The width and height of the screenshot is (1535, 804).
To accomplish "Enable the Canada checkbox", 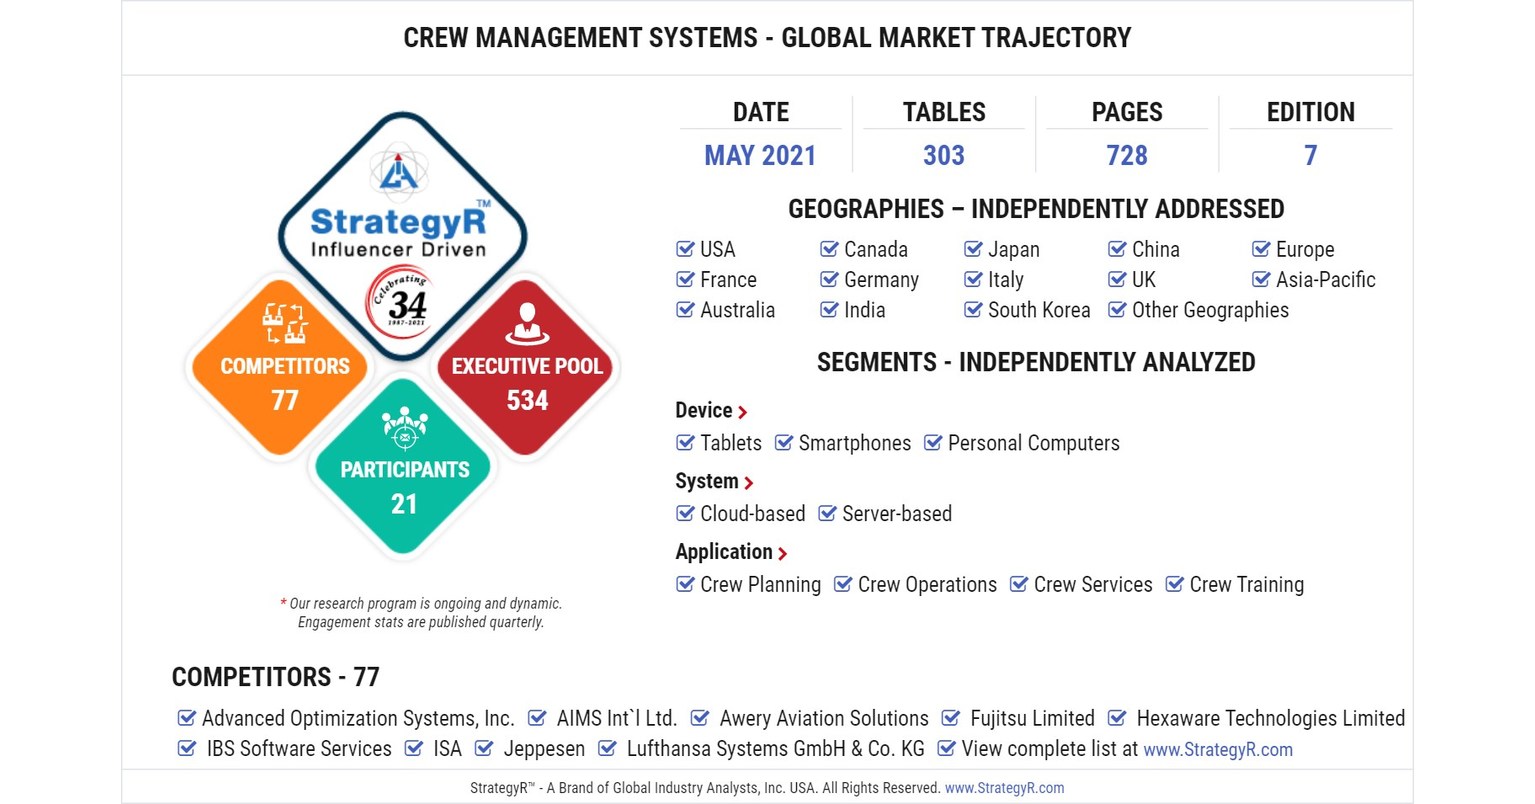I will [x=829, y=249].
